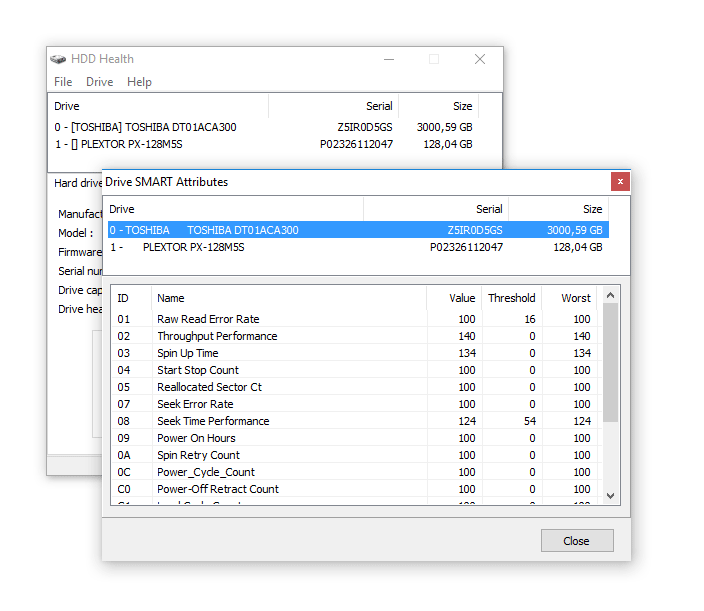Click the ID column header
The height and width of the screenshot is (611, 704).
click(131, 298)
